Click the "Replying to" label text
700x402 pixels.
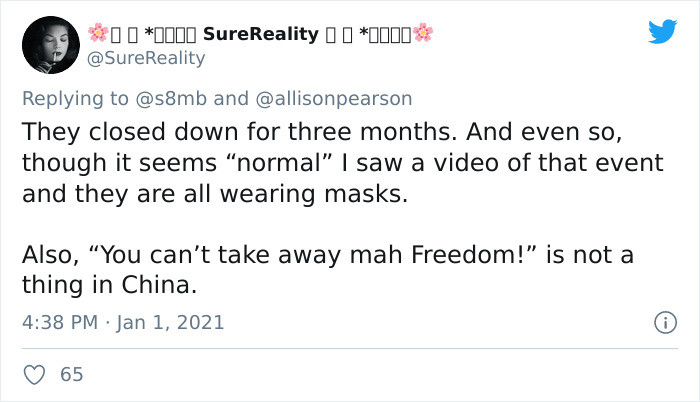[77, 99]
